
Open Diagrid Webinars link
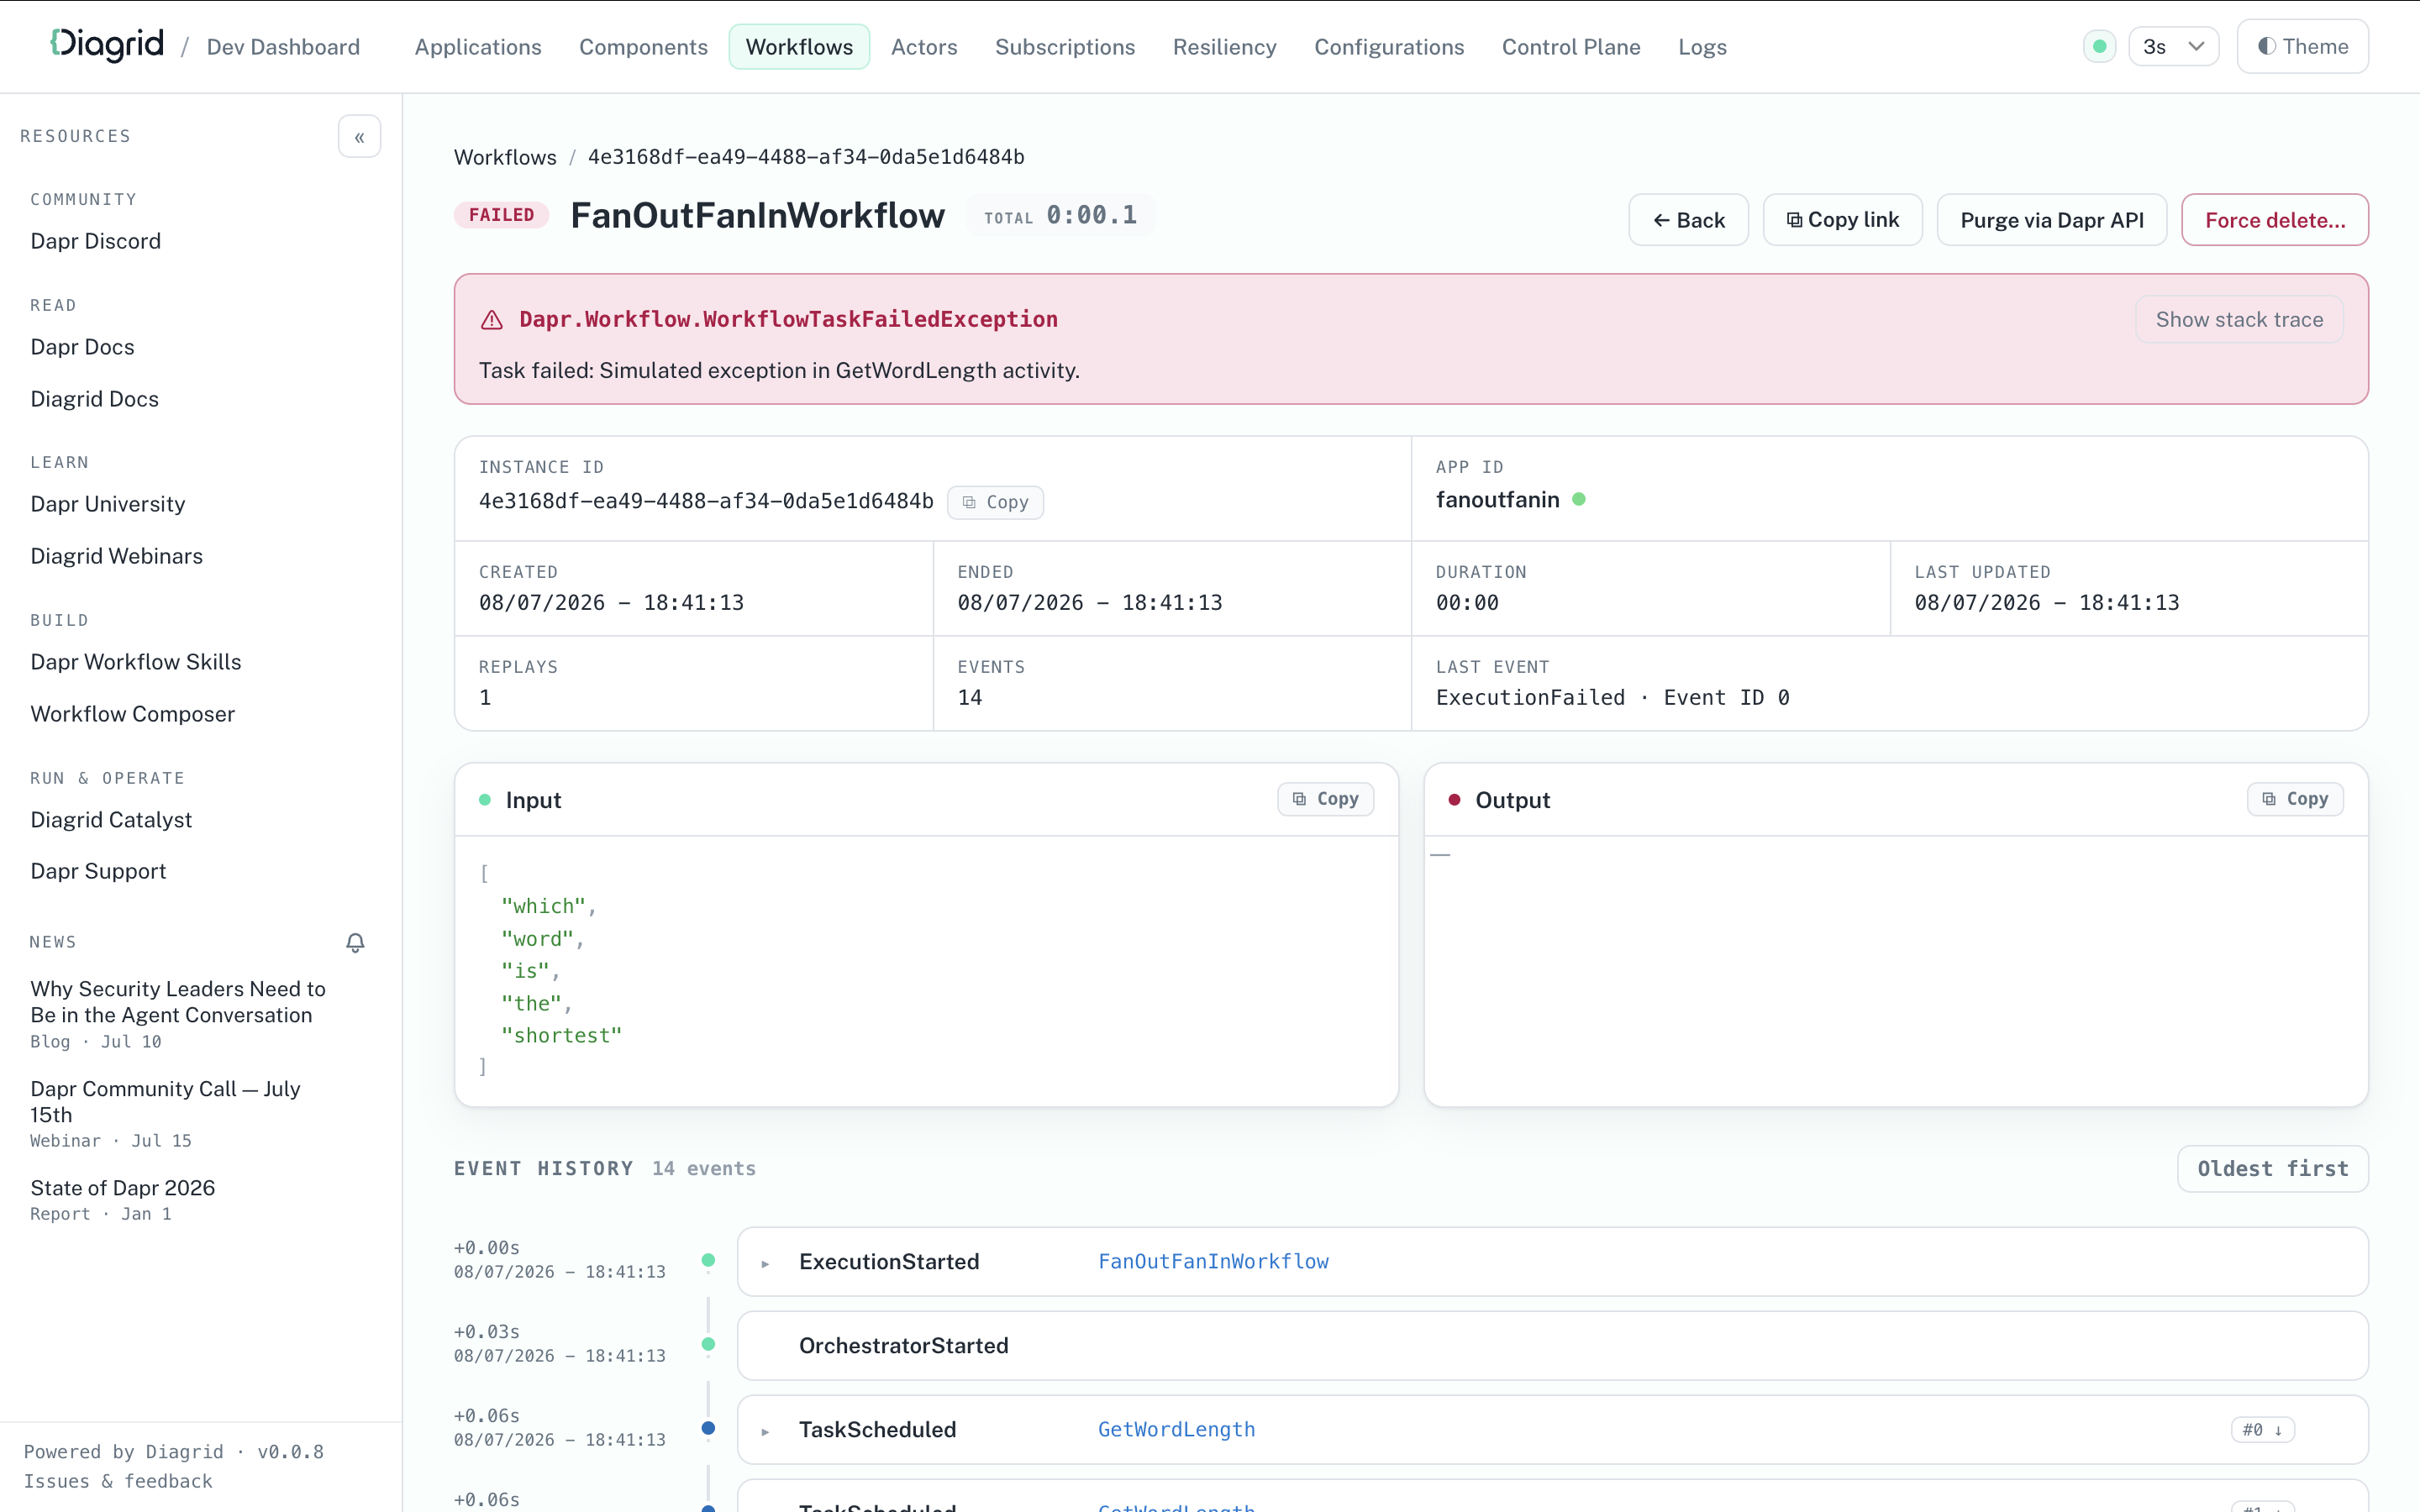[x=116, y=556]
